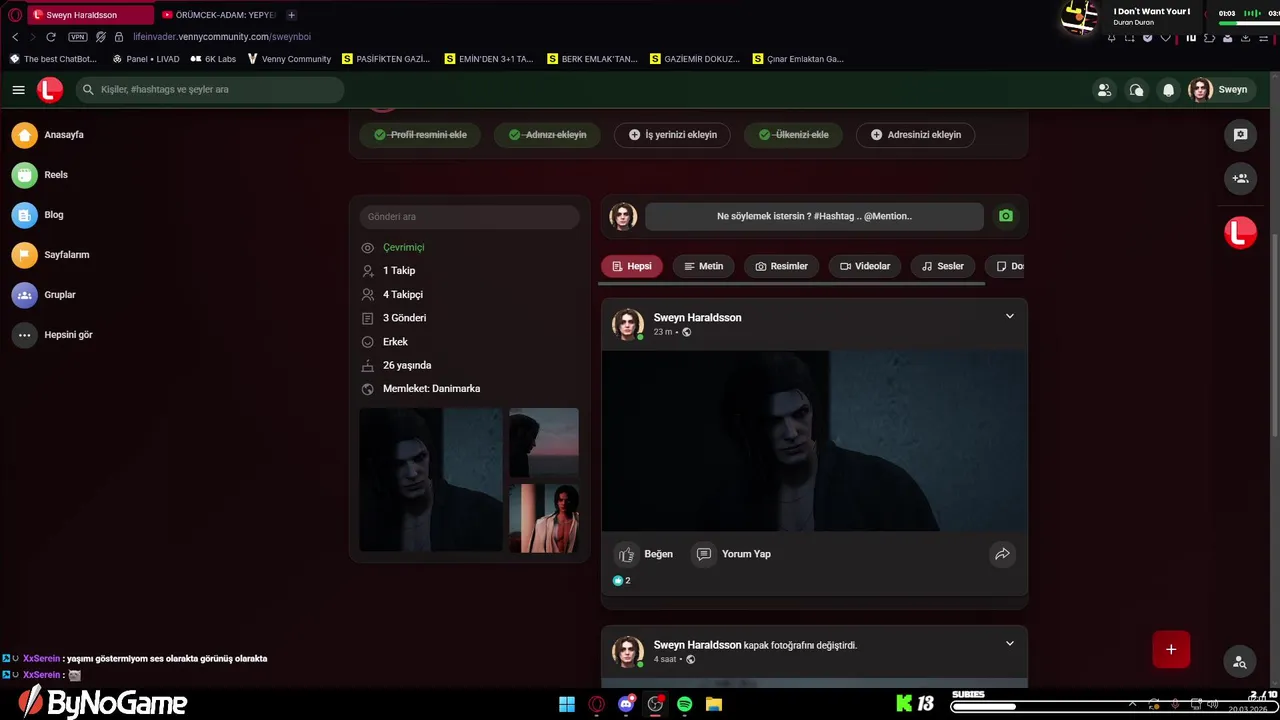Open the Panel • LIVAD bookmark
Viewport: 1280px width, 720px height.
[146, 59]
